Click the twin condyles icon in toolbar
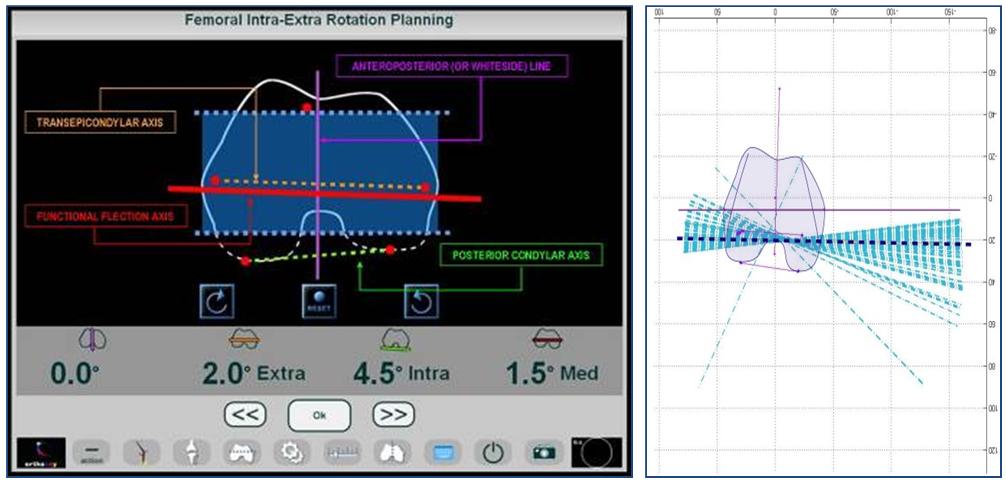The width and height of the screenshot is (1006, 480). pos(391,452)
